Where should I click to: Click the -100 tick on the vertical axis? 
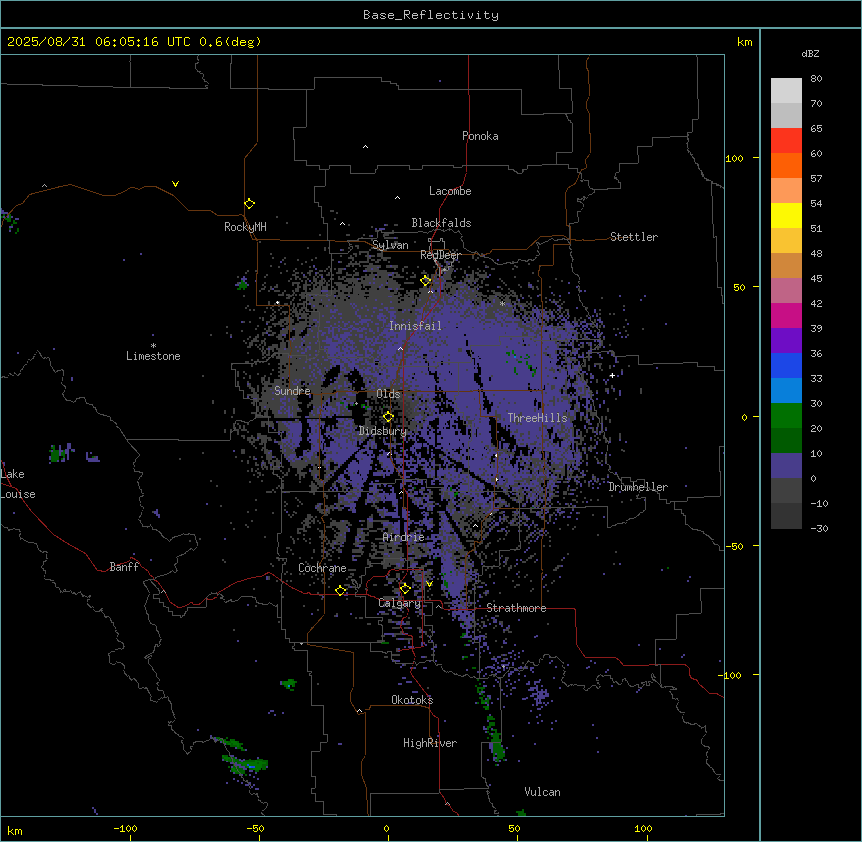tap(731, 675)
